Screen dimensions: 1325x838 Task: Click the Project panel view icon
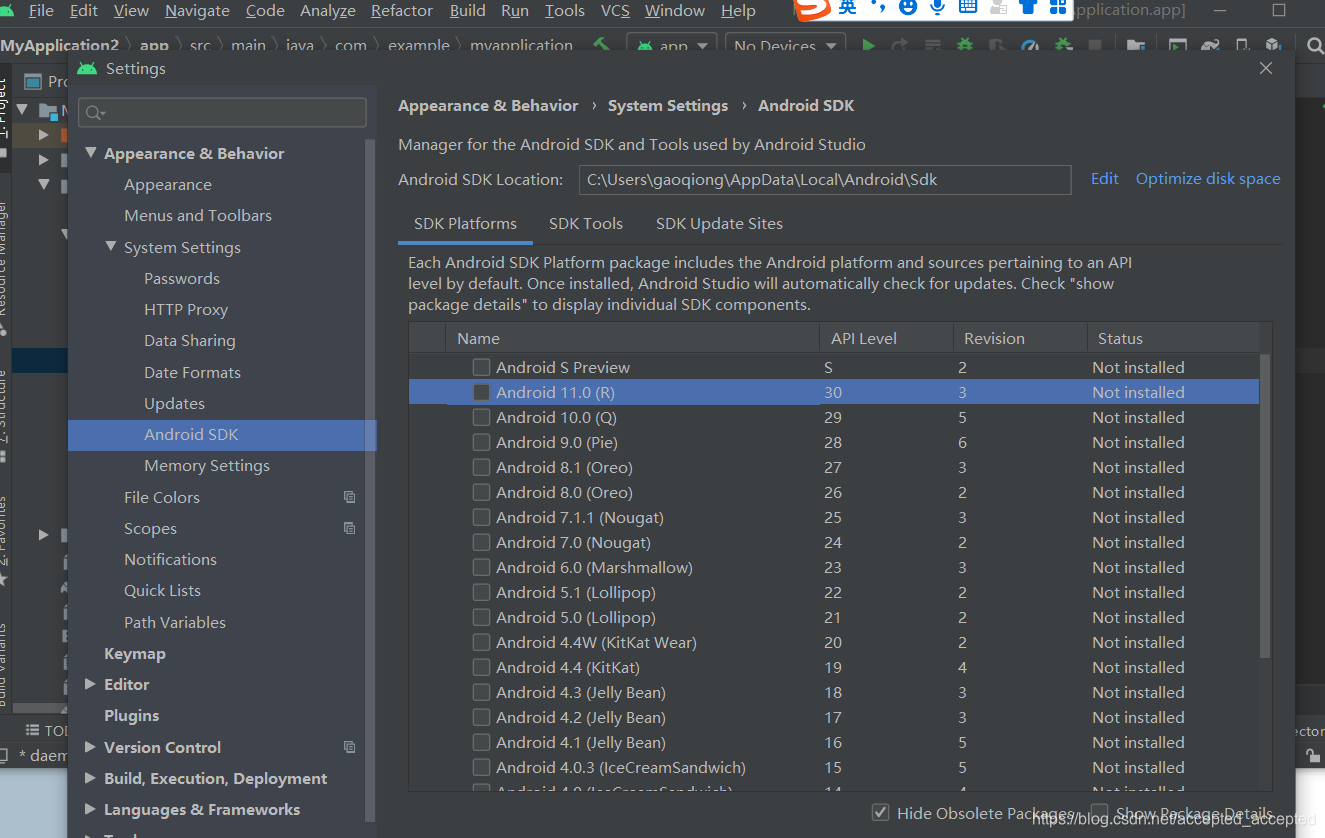[x=33, y=82]
